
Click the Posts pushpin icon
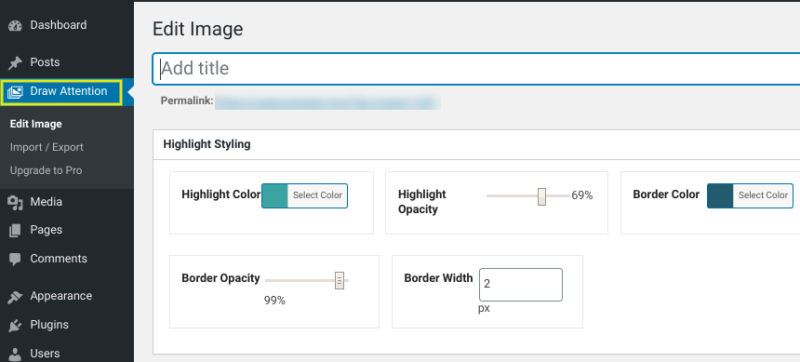(x=15, y=63)
